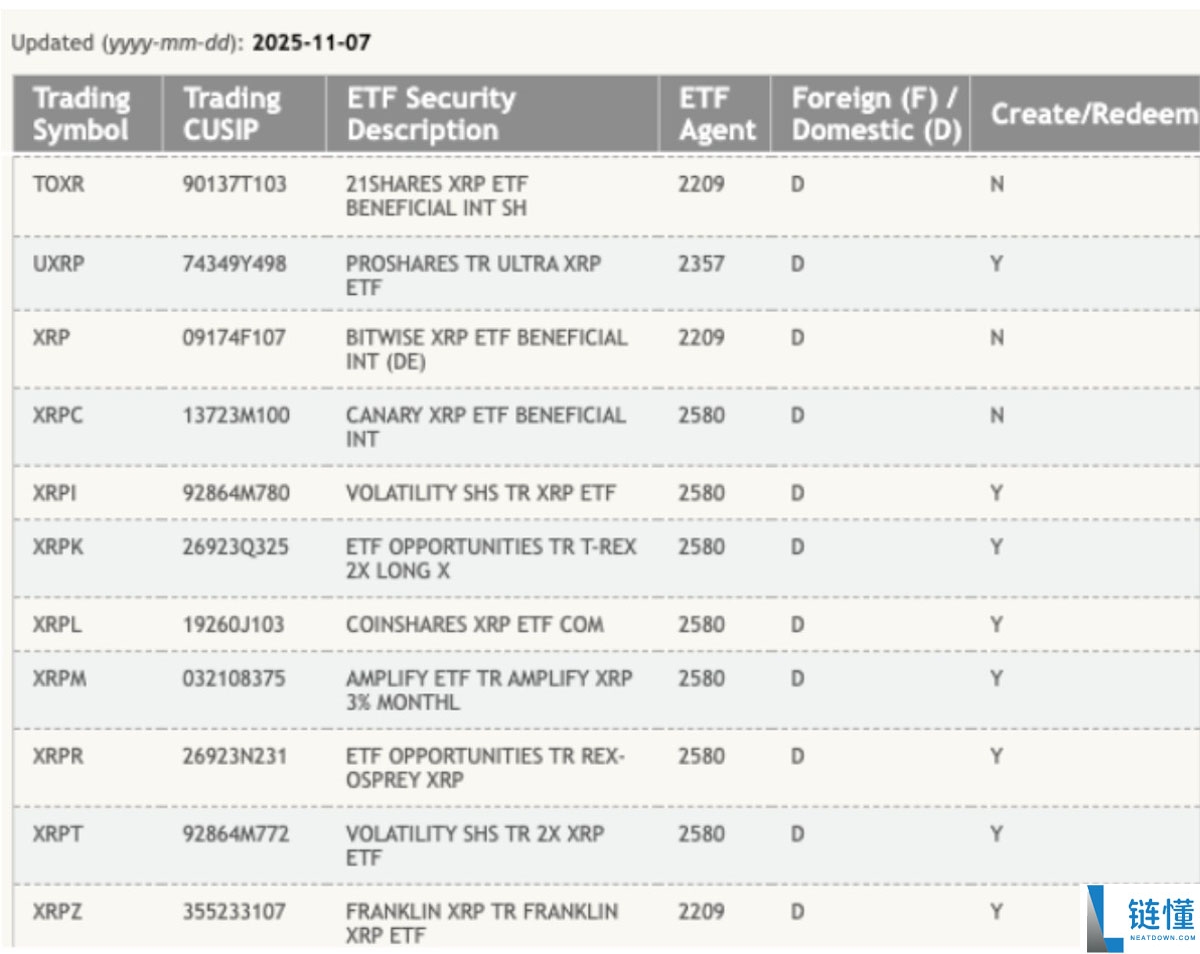Sort by the Trading Symbol column header
This screenshot has height=954, width=1200.
[82, 114]
